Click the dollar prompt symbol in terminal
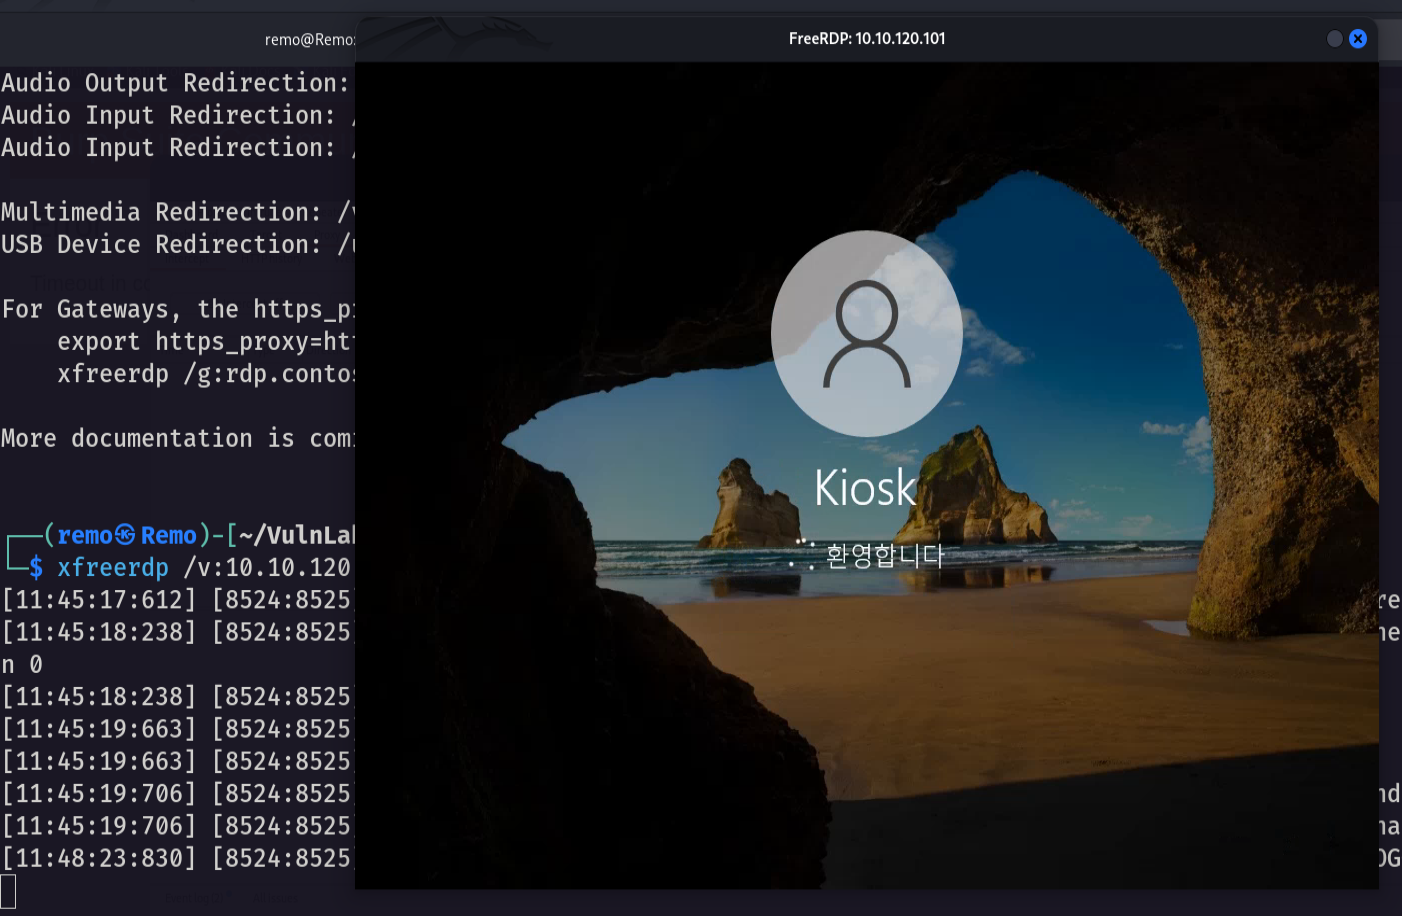The height and width of the screenshot is (916, 1402). point(36,568)
